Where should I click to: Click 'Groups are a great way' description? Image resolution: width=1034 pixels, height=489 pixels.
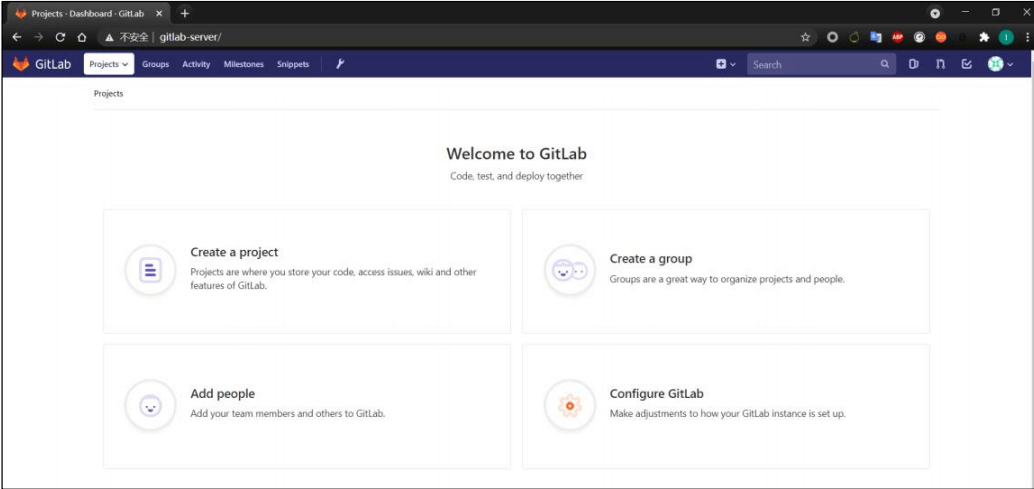(x=727, y=279)
